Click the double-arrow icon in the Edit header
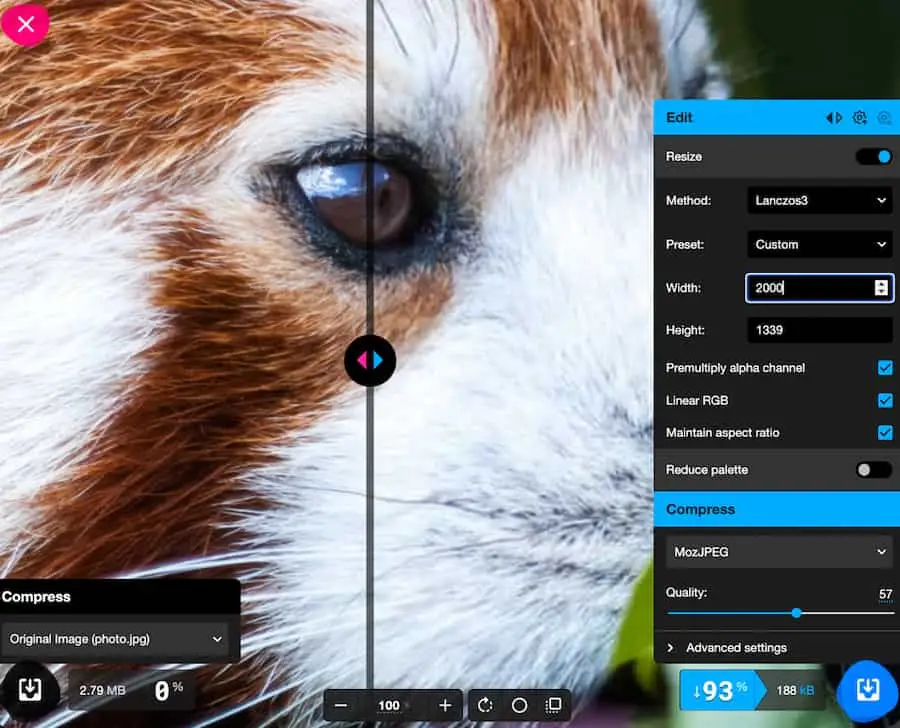The width and height of the screenshot is (900, 728). pos(833,118)
